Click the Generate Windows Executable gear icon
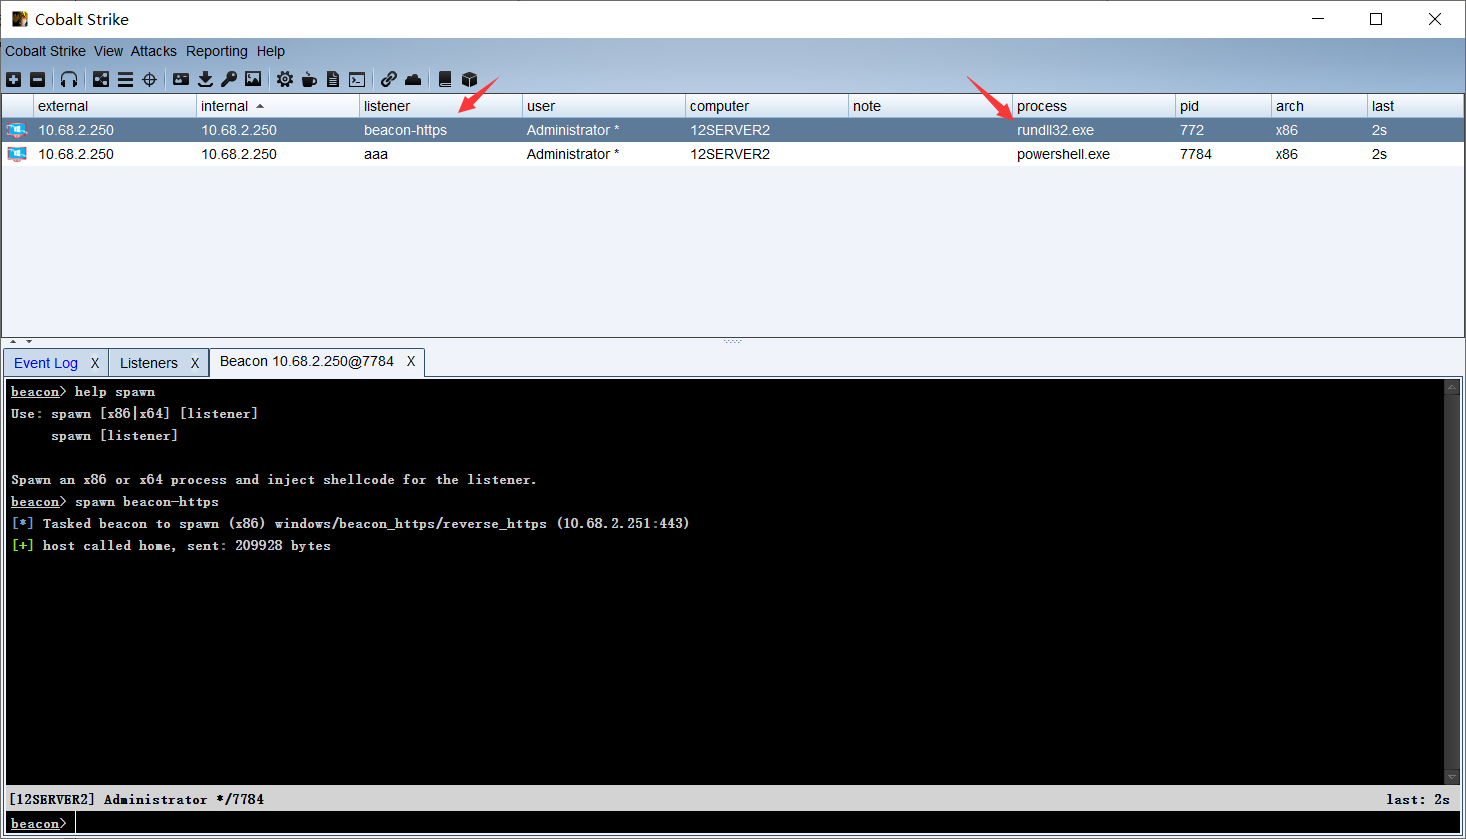 pos(285,79)
